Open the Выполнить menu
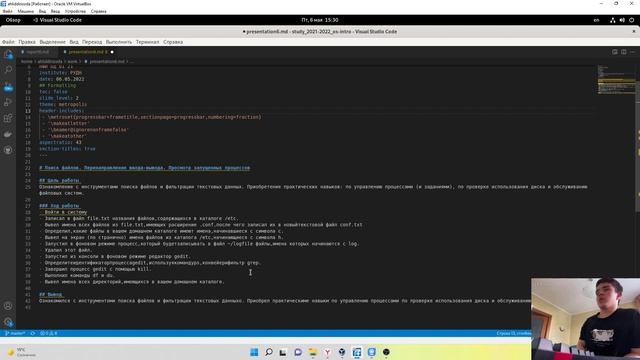640x360 pixels. 119,42
